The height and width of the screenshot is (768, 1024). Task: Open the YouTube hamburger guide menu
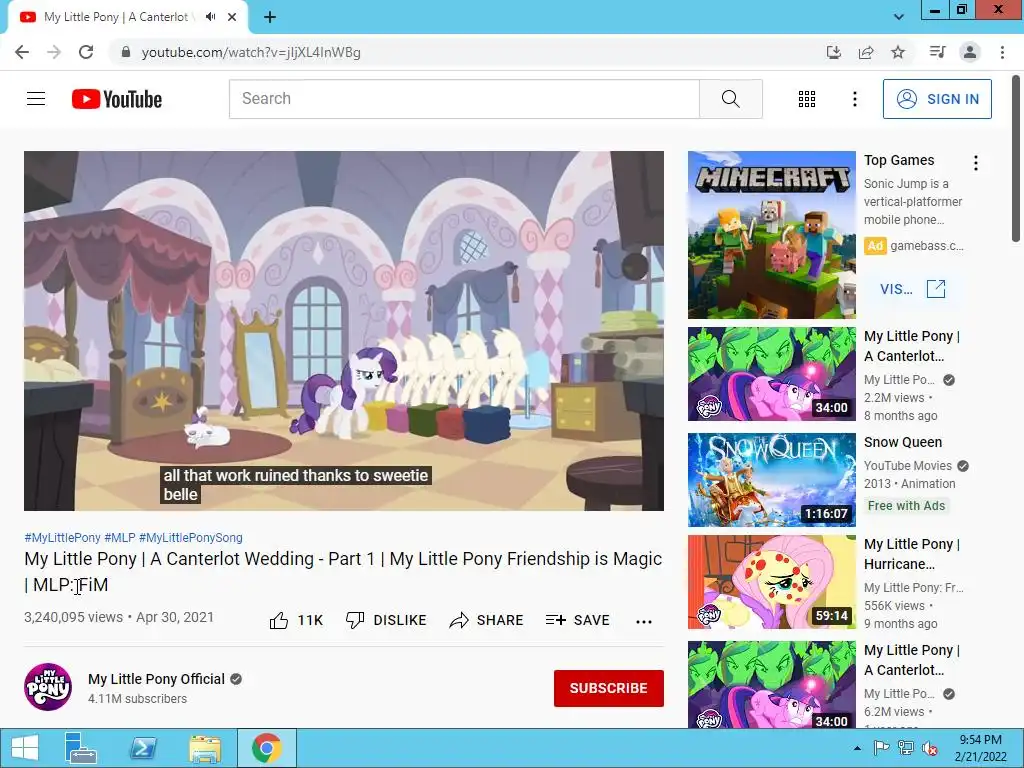(36, 99)
